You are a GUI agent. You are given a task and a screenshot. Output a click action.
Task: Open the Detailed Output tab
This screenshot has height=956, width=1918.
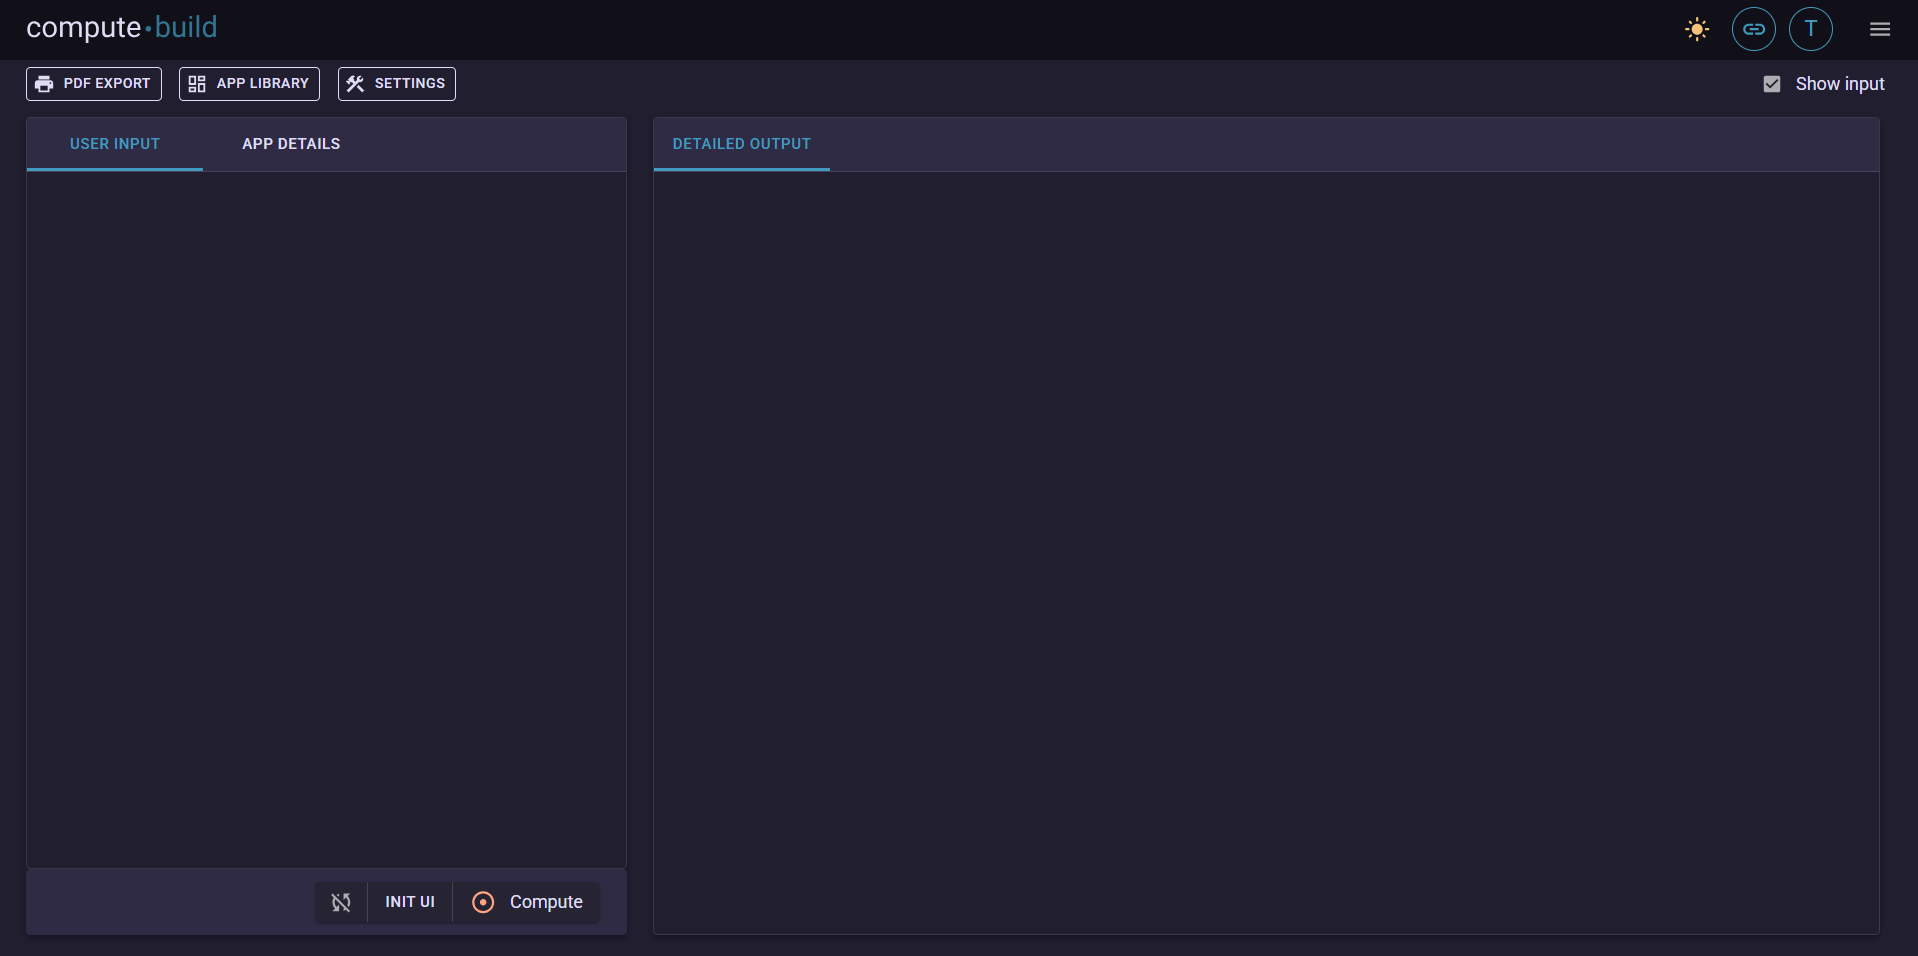point(741,144)
